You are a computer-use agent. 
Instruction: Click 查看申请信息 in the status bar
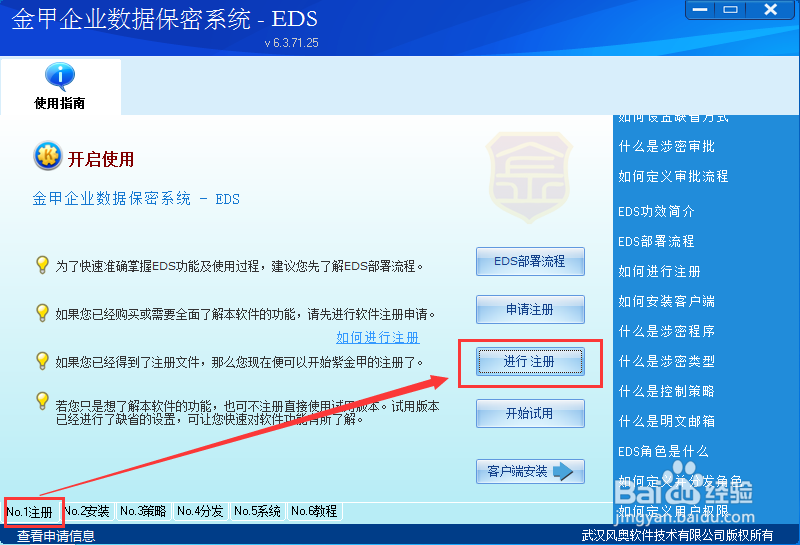click(56, 536)
